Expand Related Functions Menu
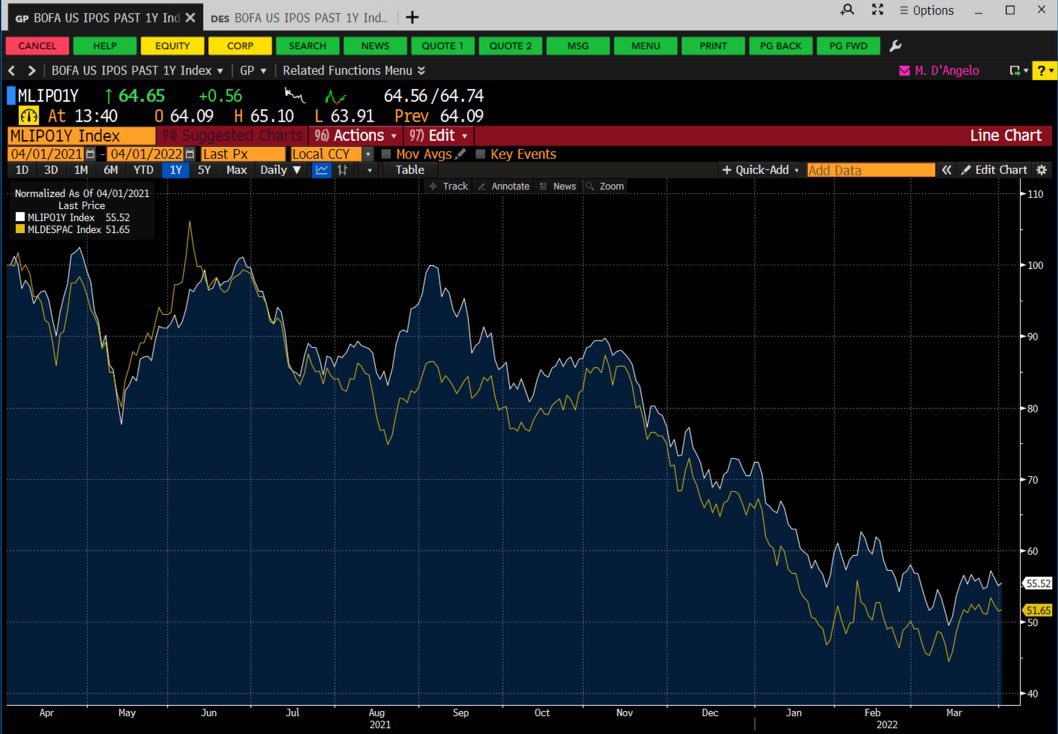The width and height of the screenshot is (1058, 734). (354, 70)
